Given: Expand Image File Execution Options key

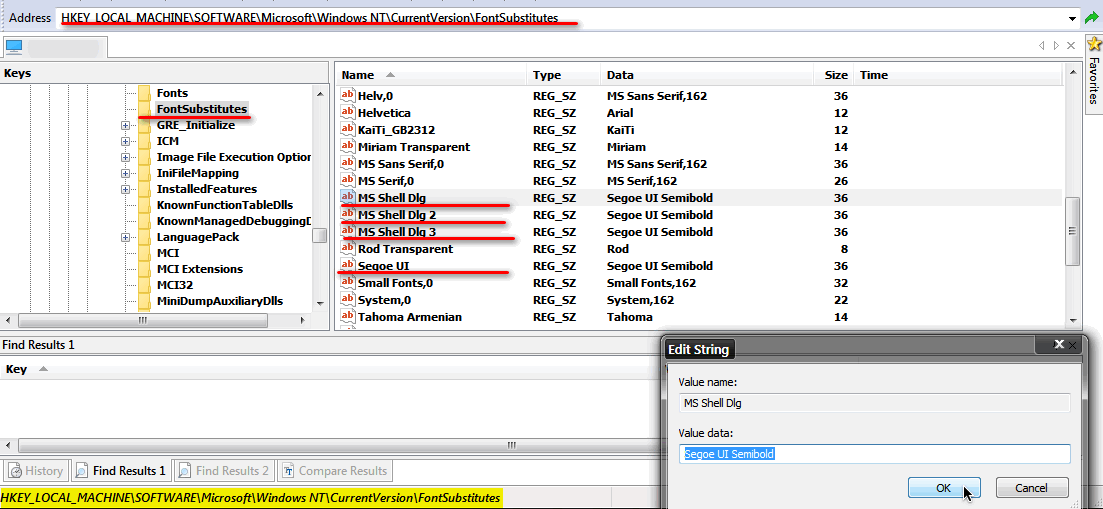Looking at the screenshot, I should (x=126, y=157).
